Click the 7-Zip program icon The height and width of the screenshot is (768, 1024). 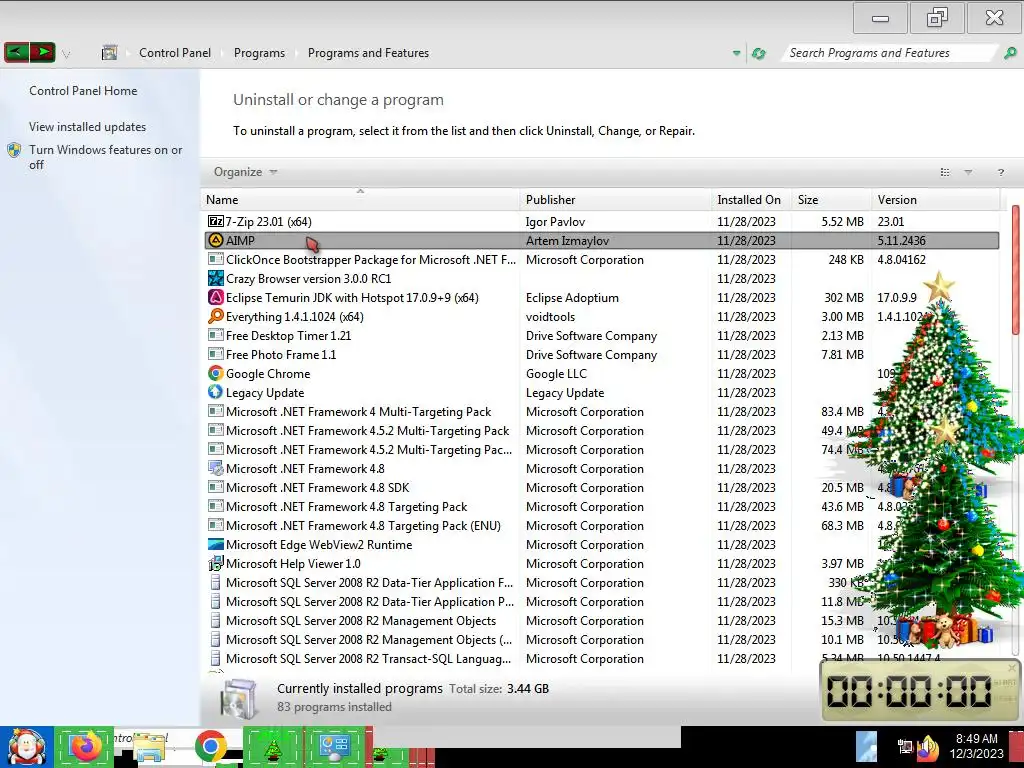216,221
